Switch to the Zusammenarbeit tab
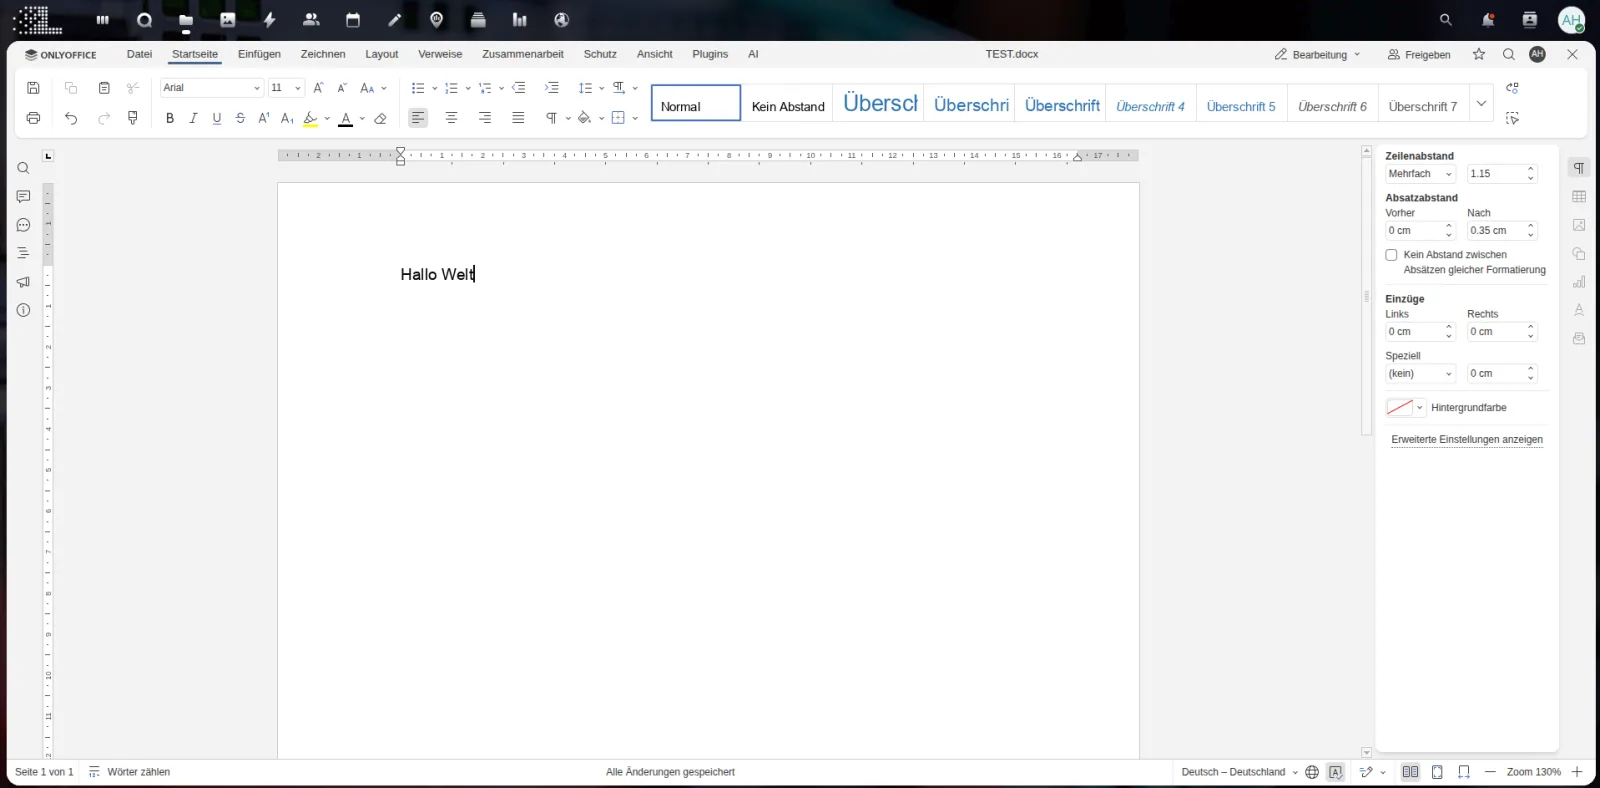This screenshot has width=1600, height=788. (523, 54)
